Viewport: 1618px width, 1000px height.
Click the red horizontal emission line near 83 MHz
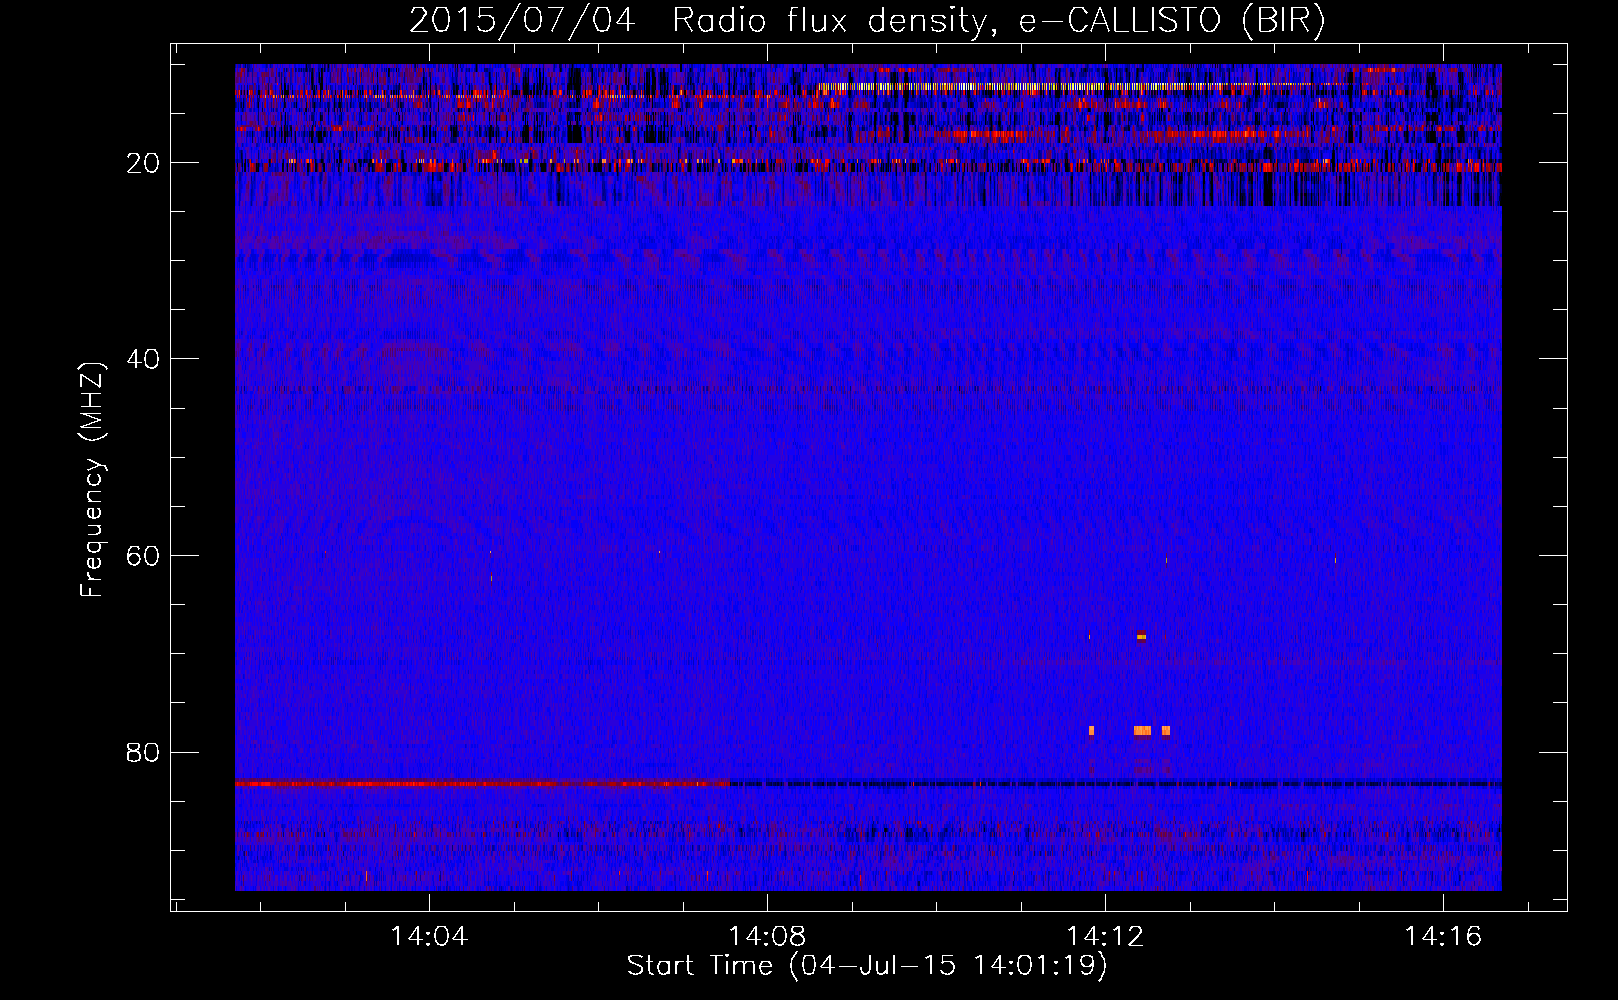pyautogui.click(x=482, y=783)
